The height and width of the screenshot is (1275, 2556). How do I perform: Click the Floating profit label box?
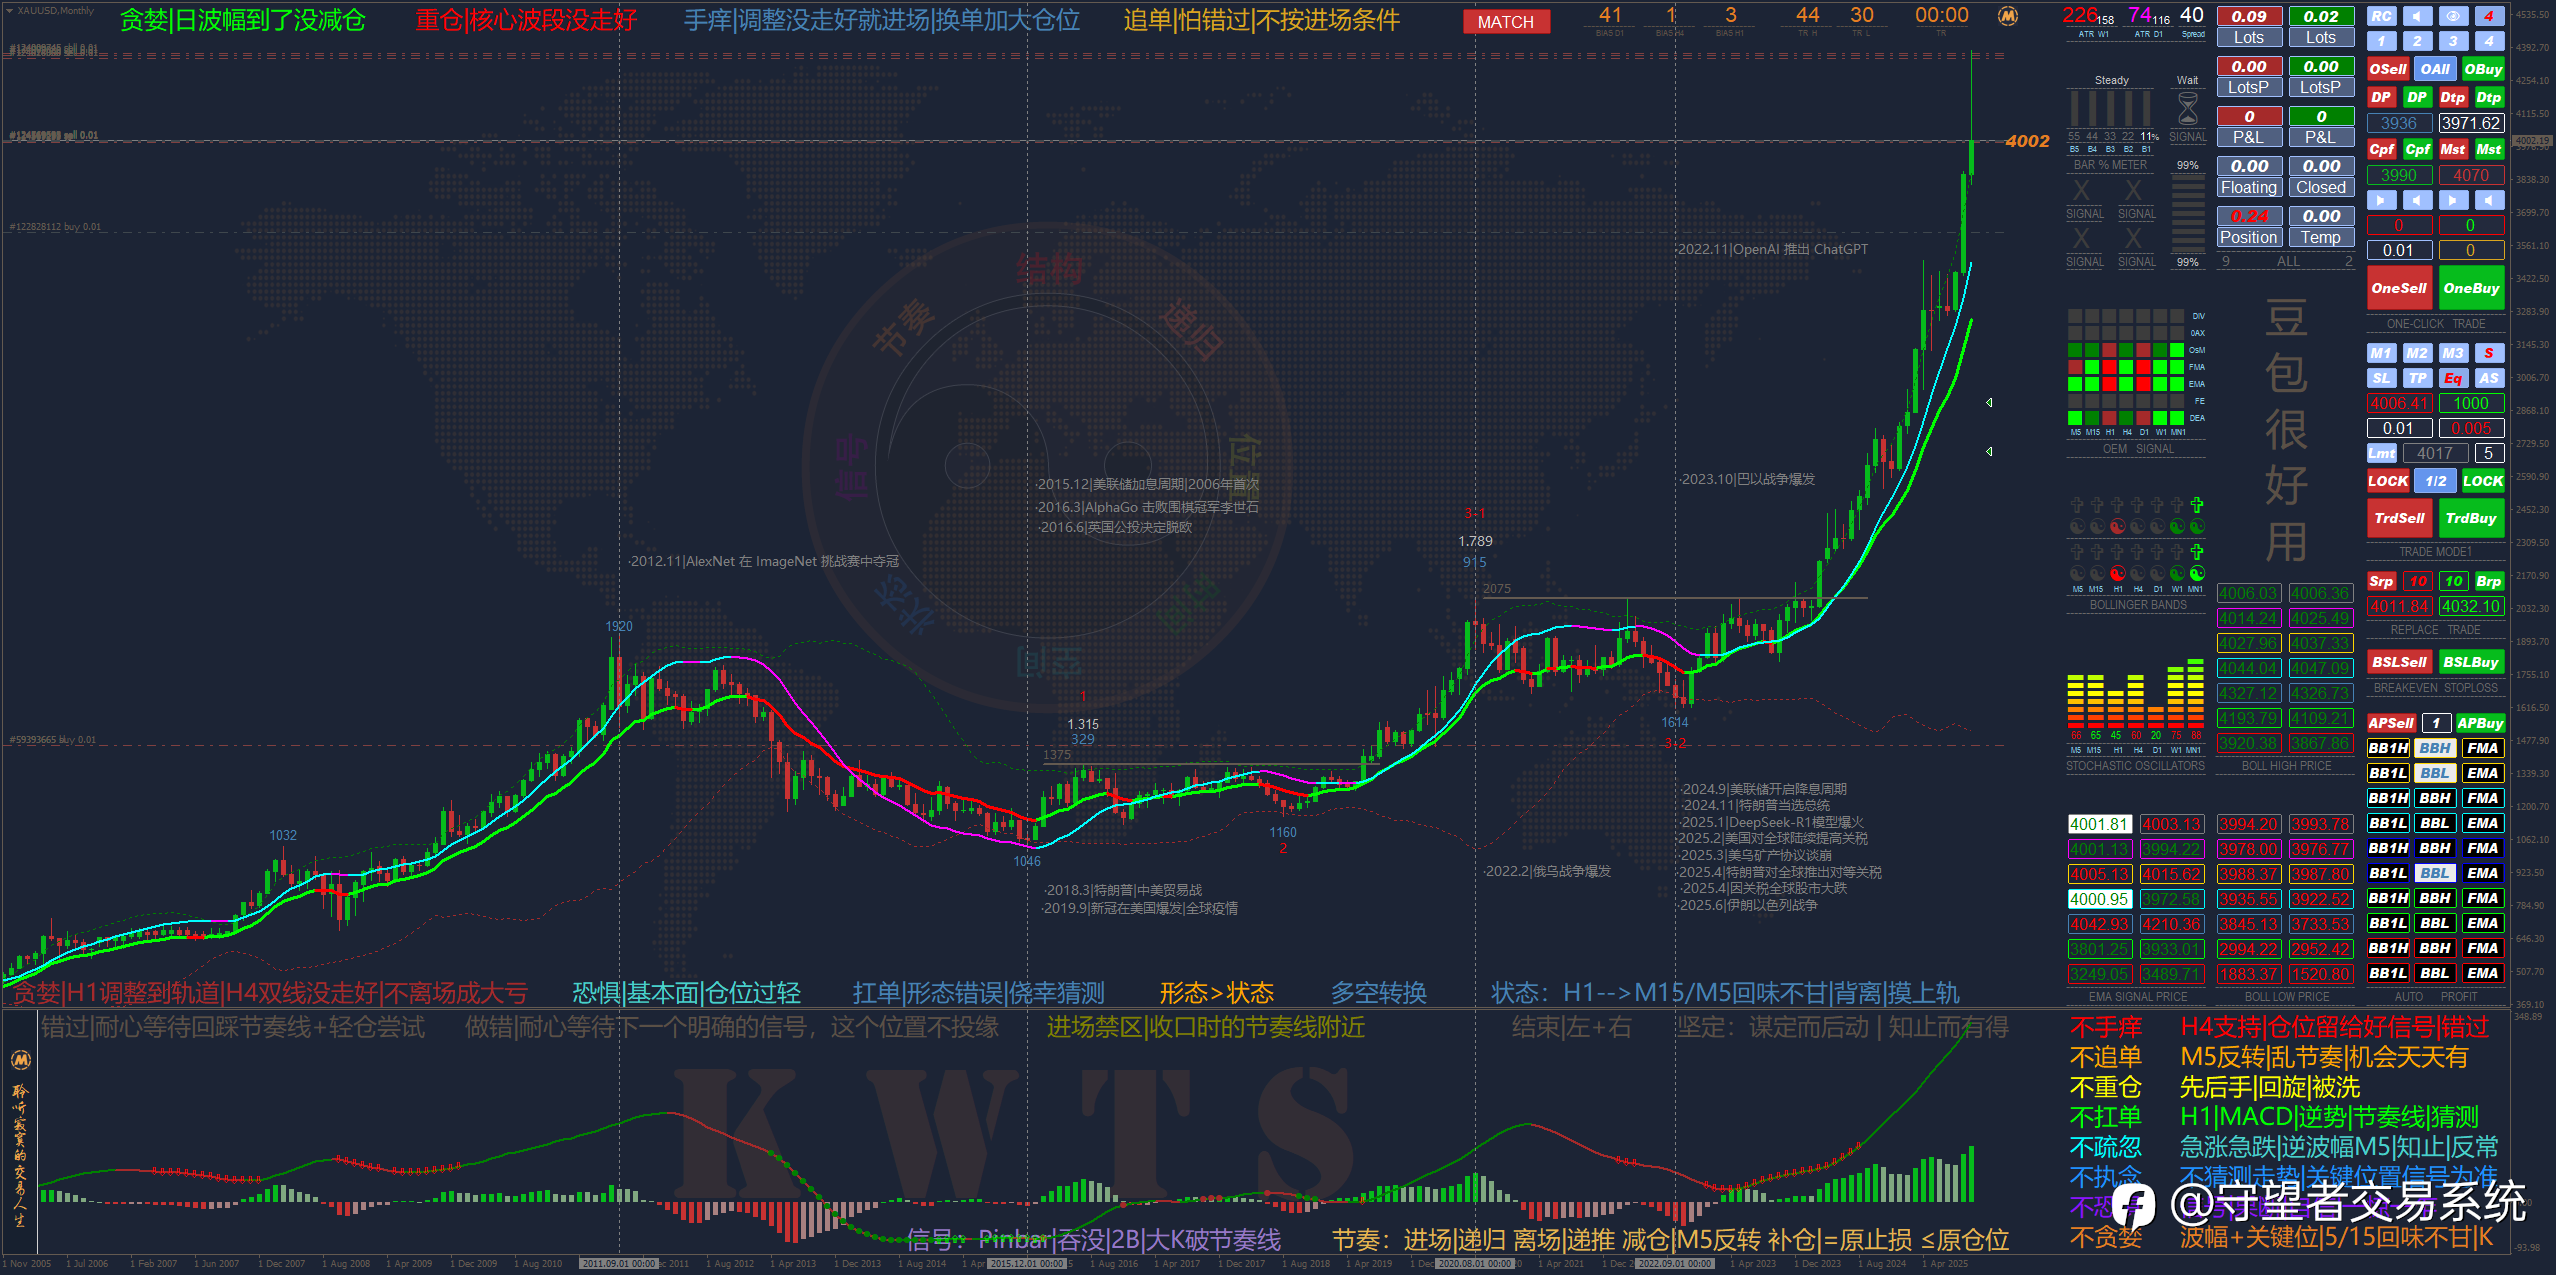pos(2248,188)
